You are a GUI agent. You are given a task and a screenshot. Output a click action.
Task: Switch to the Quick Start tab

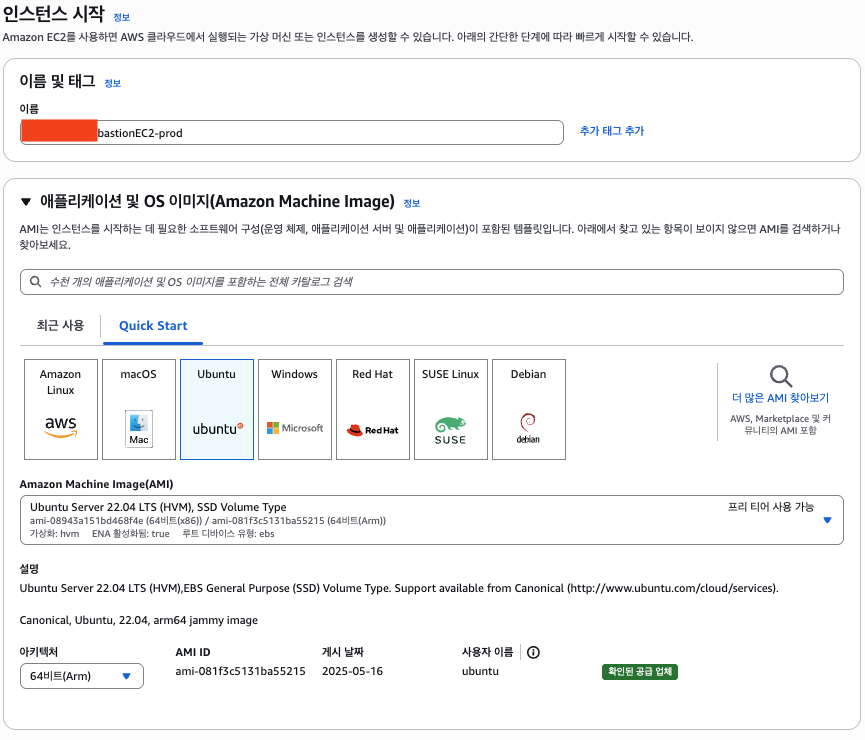click(153, 326)
